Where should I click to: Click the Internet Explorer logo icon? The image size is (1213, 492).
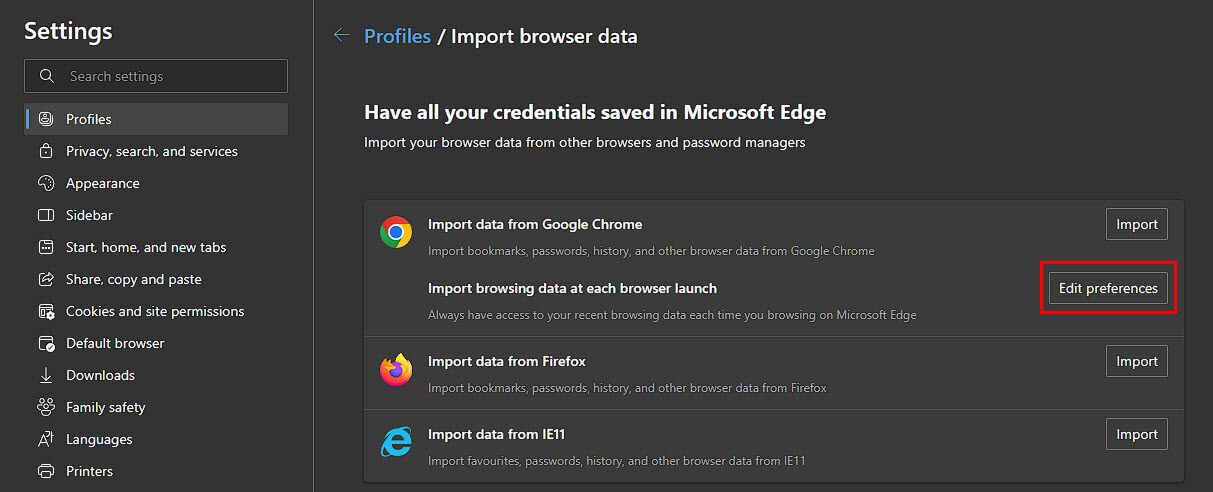coord(396,442)
